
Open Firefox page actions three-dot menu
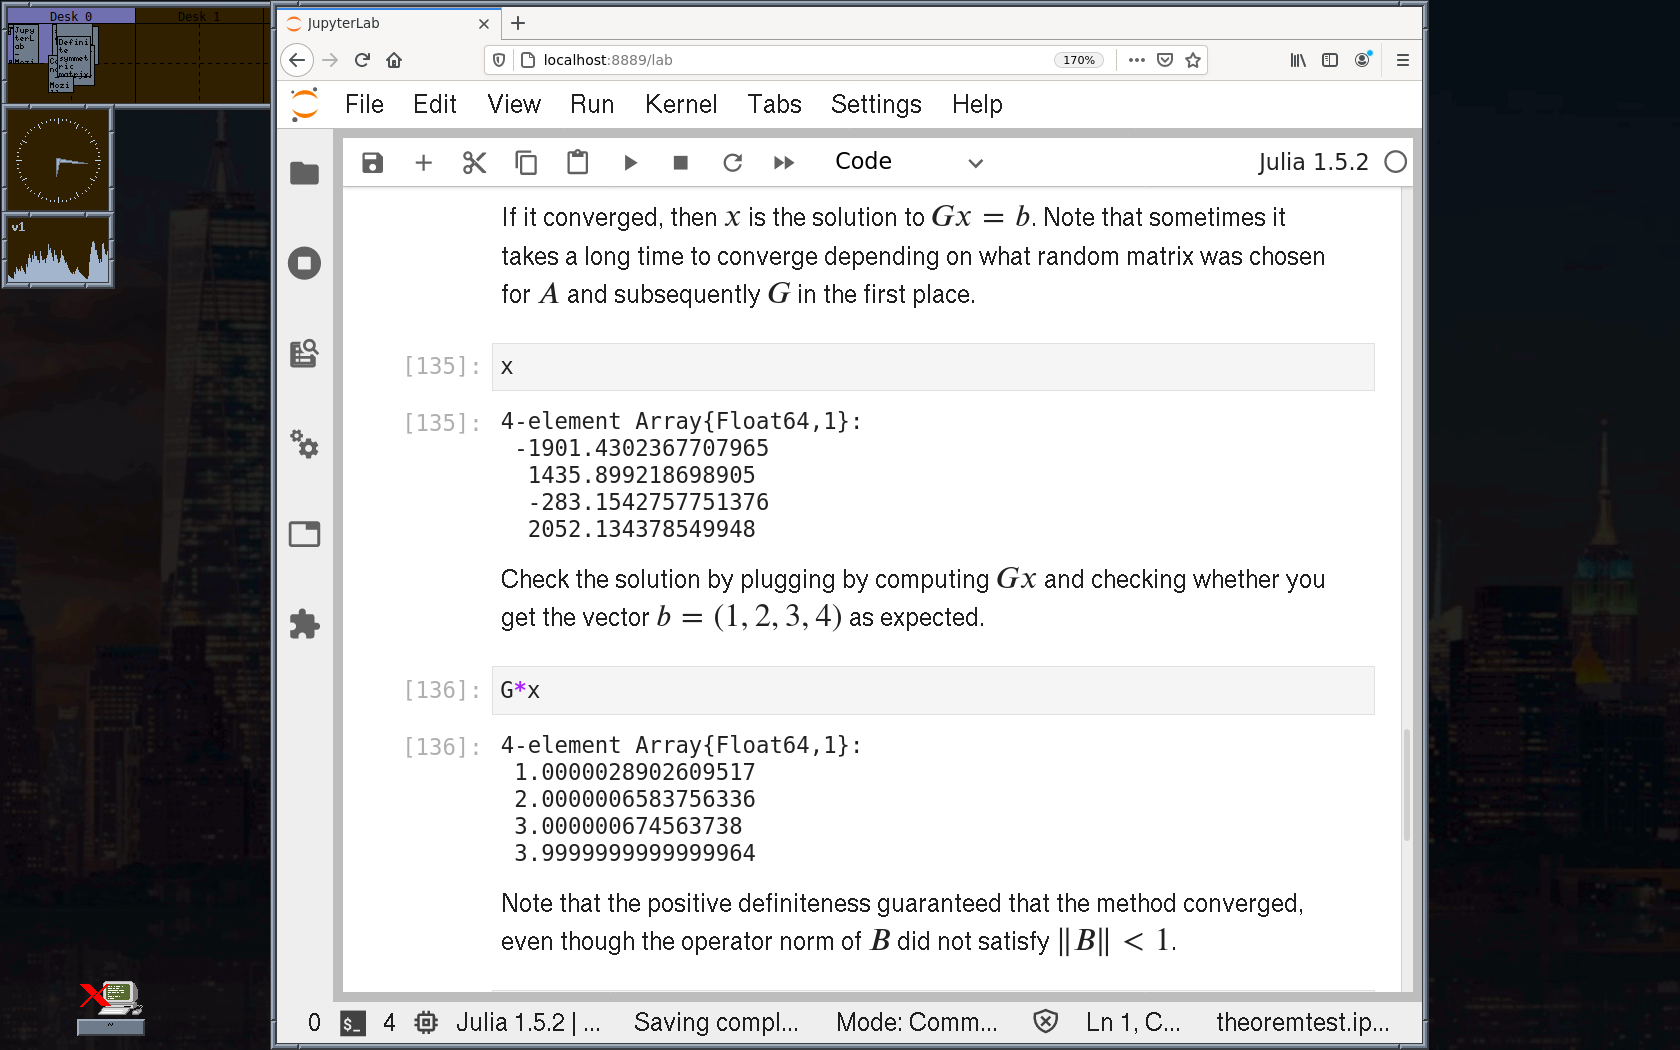(x=1136, y=60)
